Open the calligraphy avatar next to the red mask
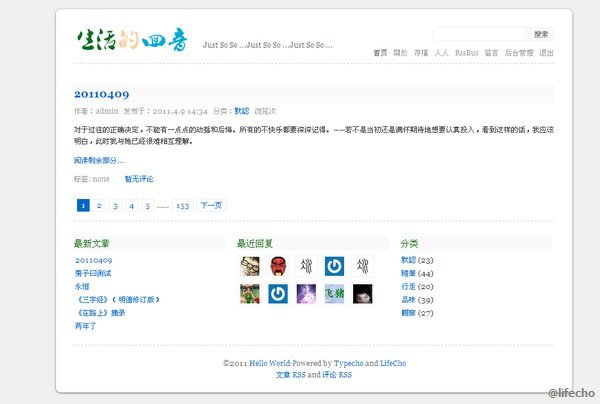 [x=306, y=266]
